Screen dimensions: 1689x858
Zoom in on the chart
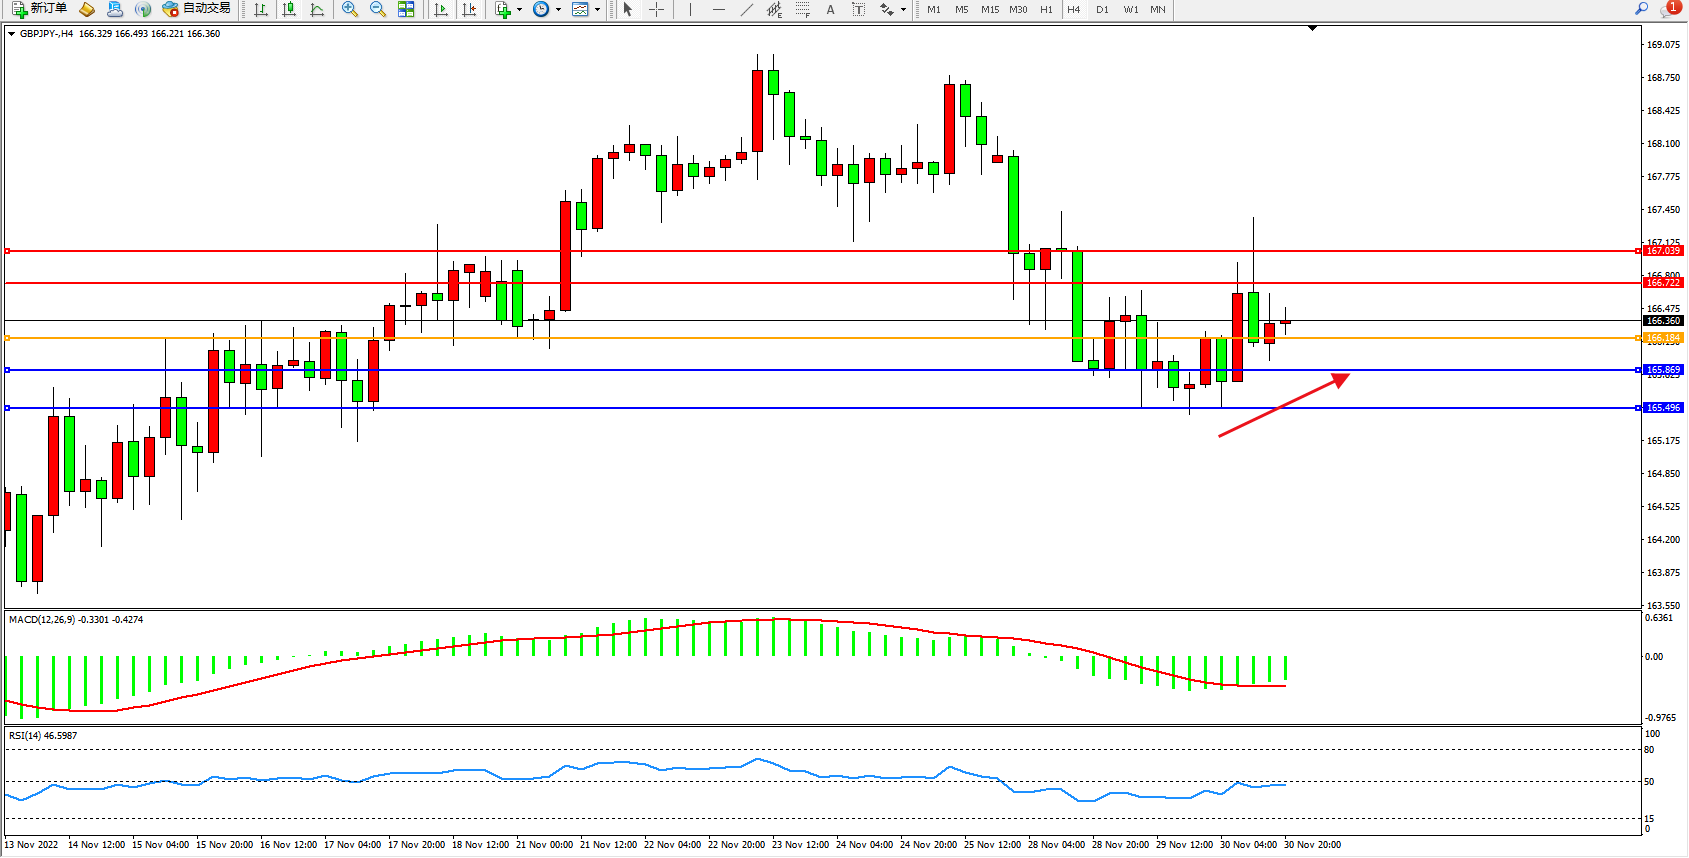(x=350, y=9)
